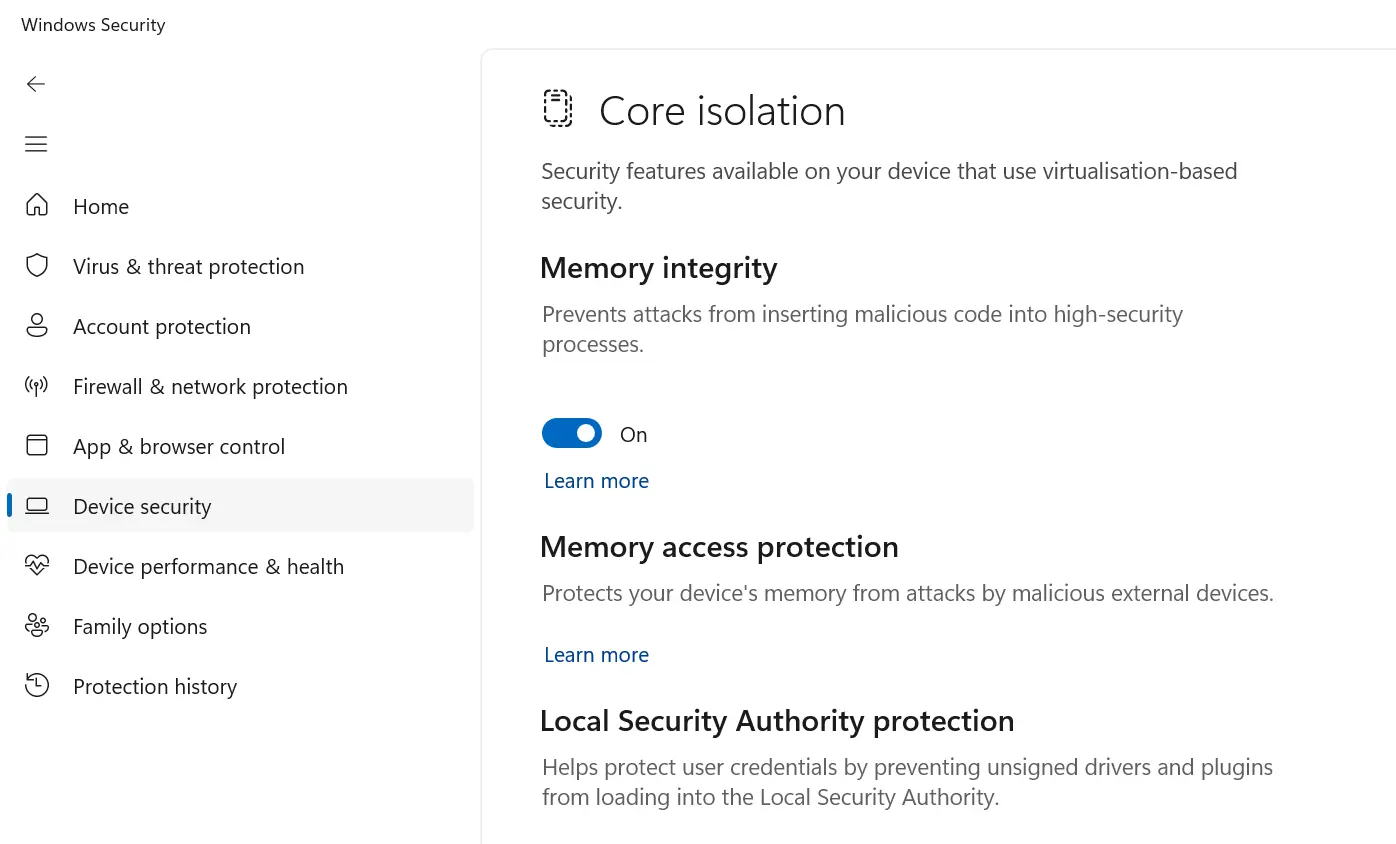Click the Family options people icon
The width and height of the screenshot is (1396, 844).
click(37, 625)
